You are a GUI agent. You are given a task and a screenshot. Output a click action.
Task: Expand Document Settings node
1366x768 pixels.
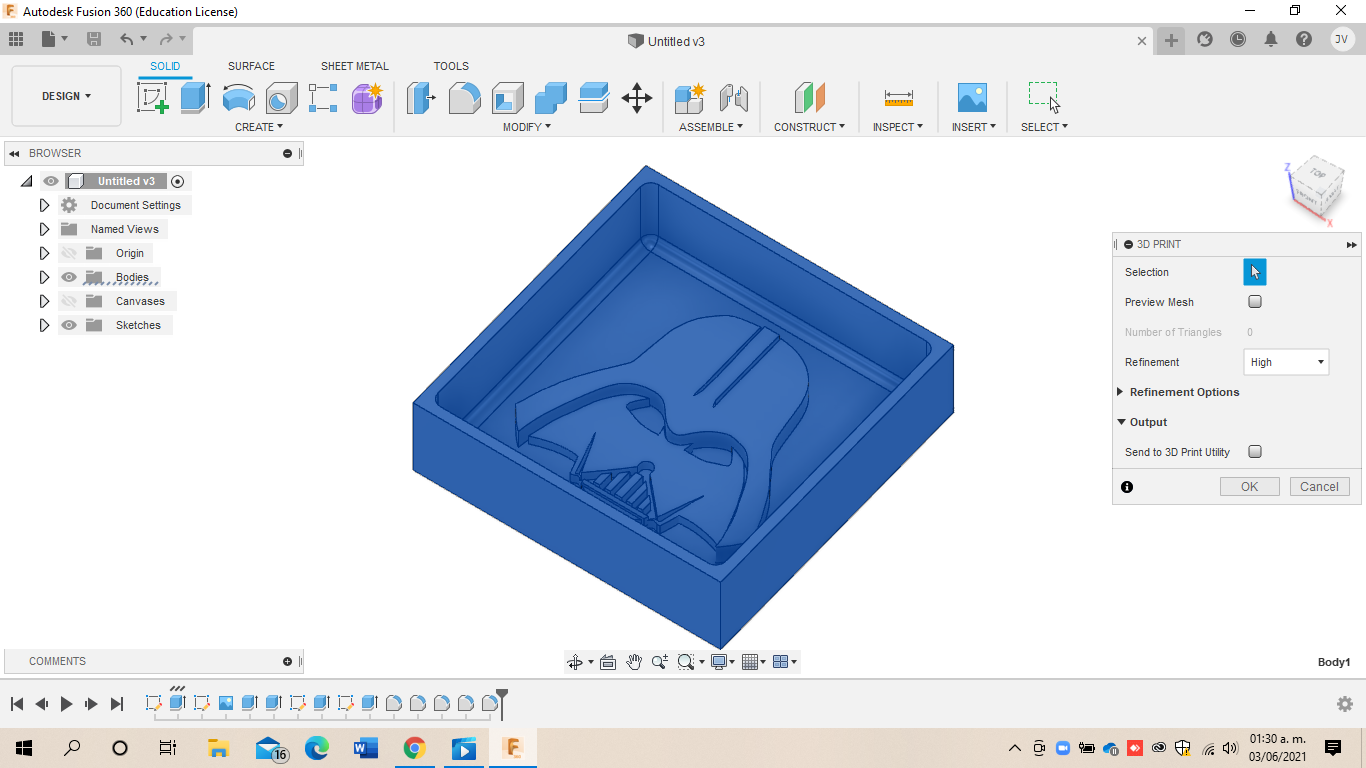pos(44,205)
